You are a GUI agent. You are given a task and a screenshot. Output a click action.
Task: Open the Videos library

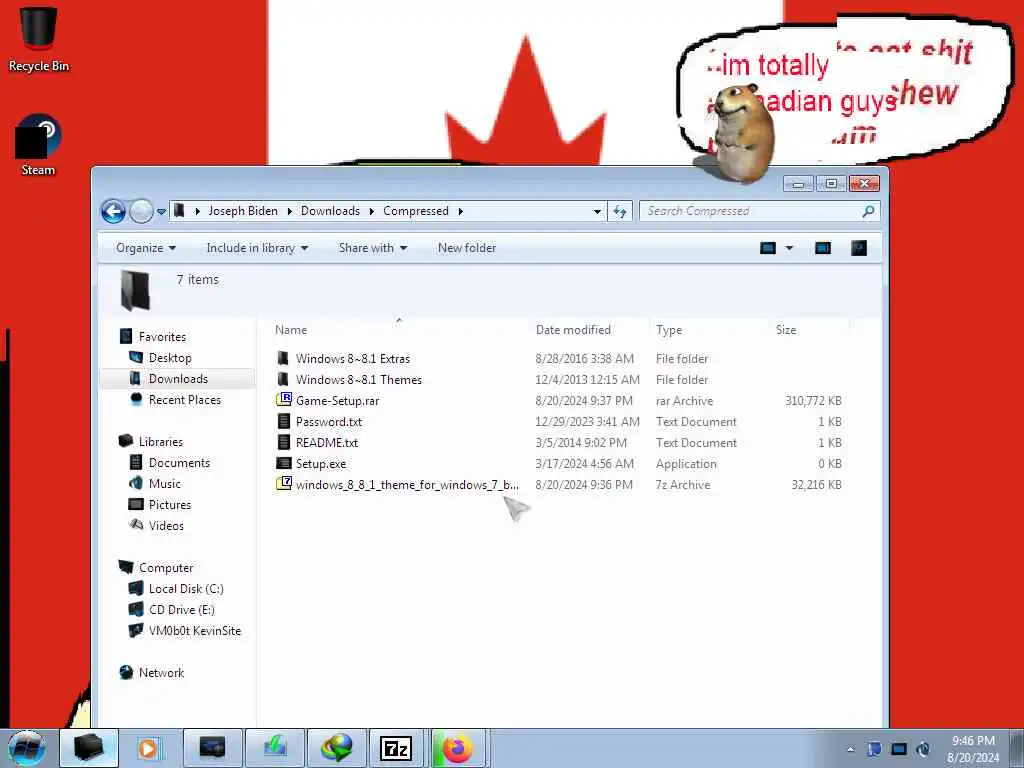166,526
